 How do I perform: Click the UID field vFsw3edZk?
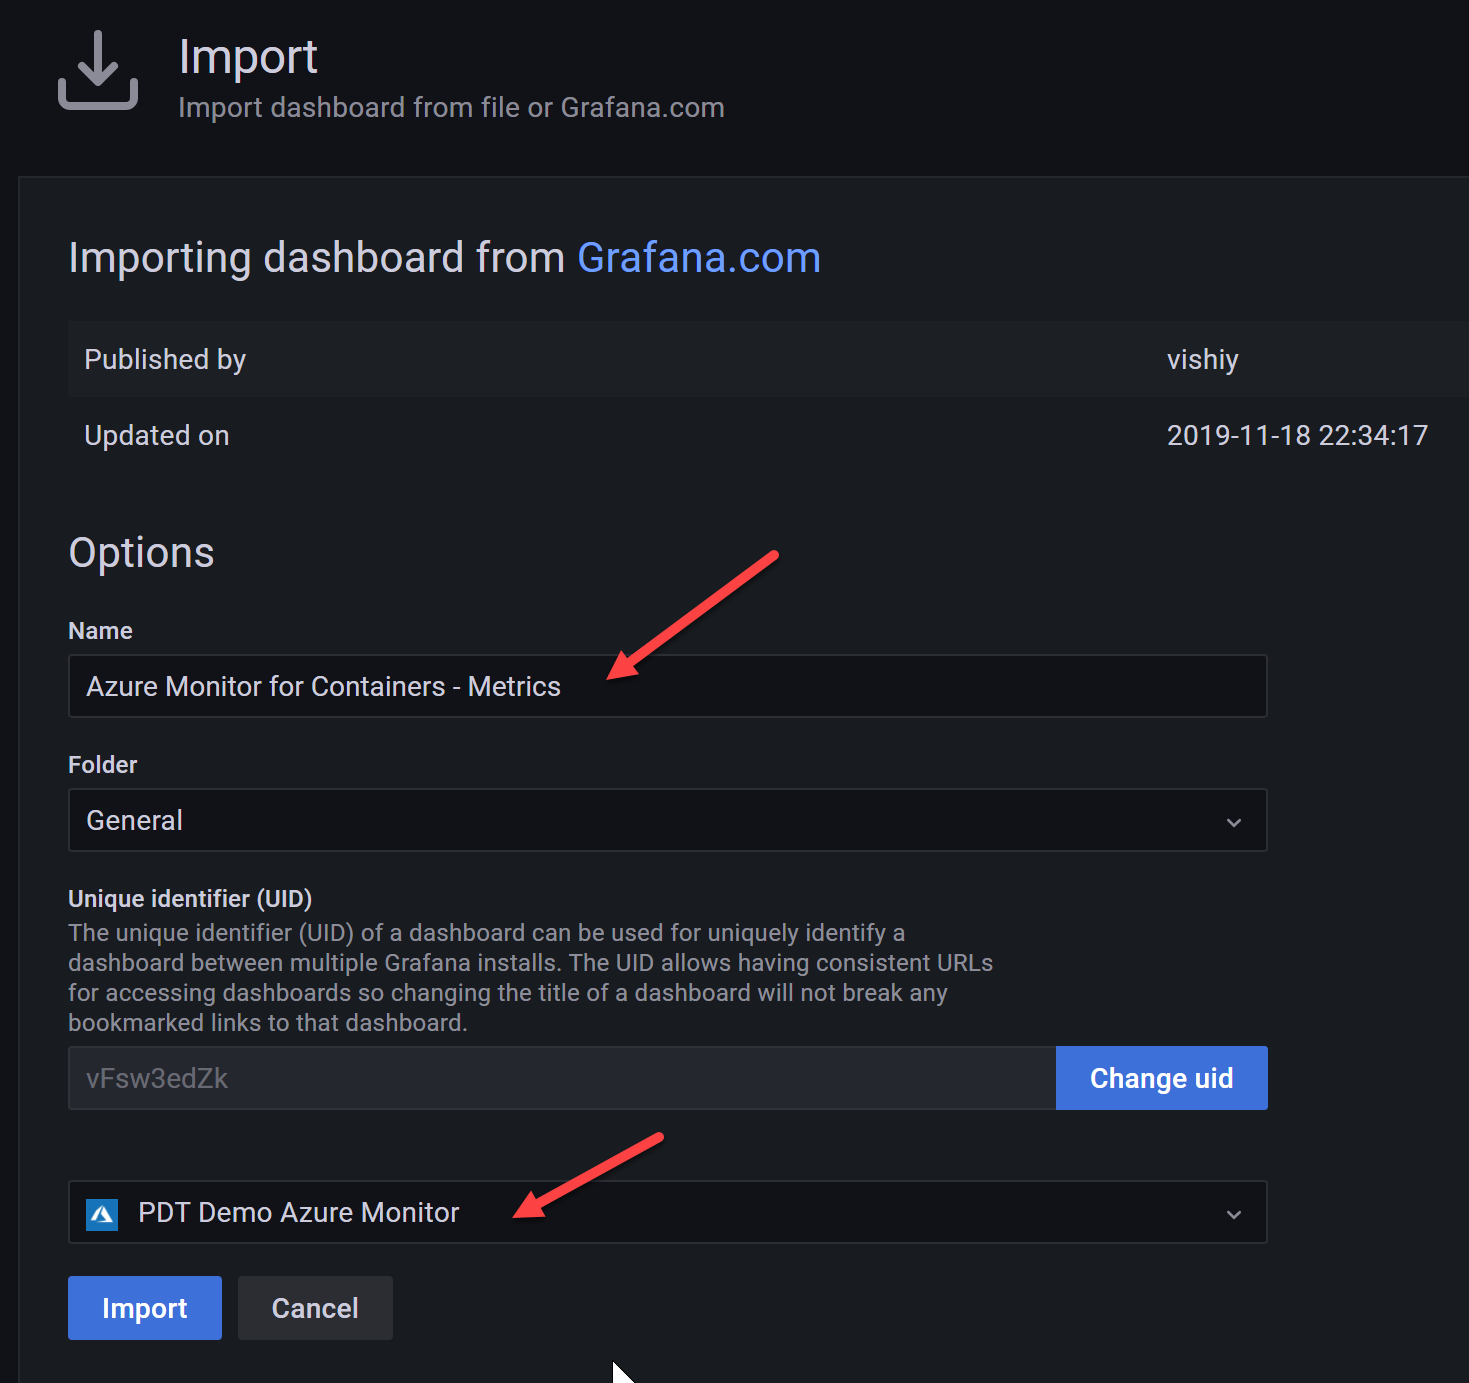(562, 1078)
